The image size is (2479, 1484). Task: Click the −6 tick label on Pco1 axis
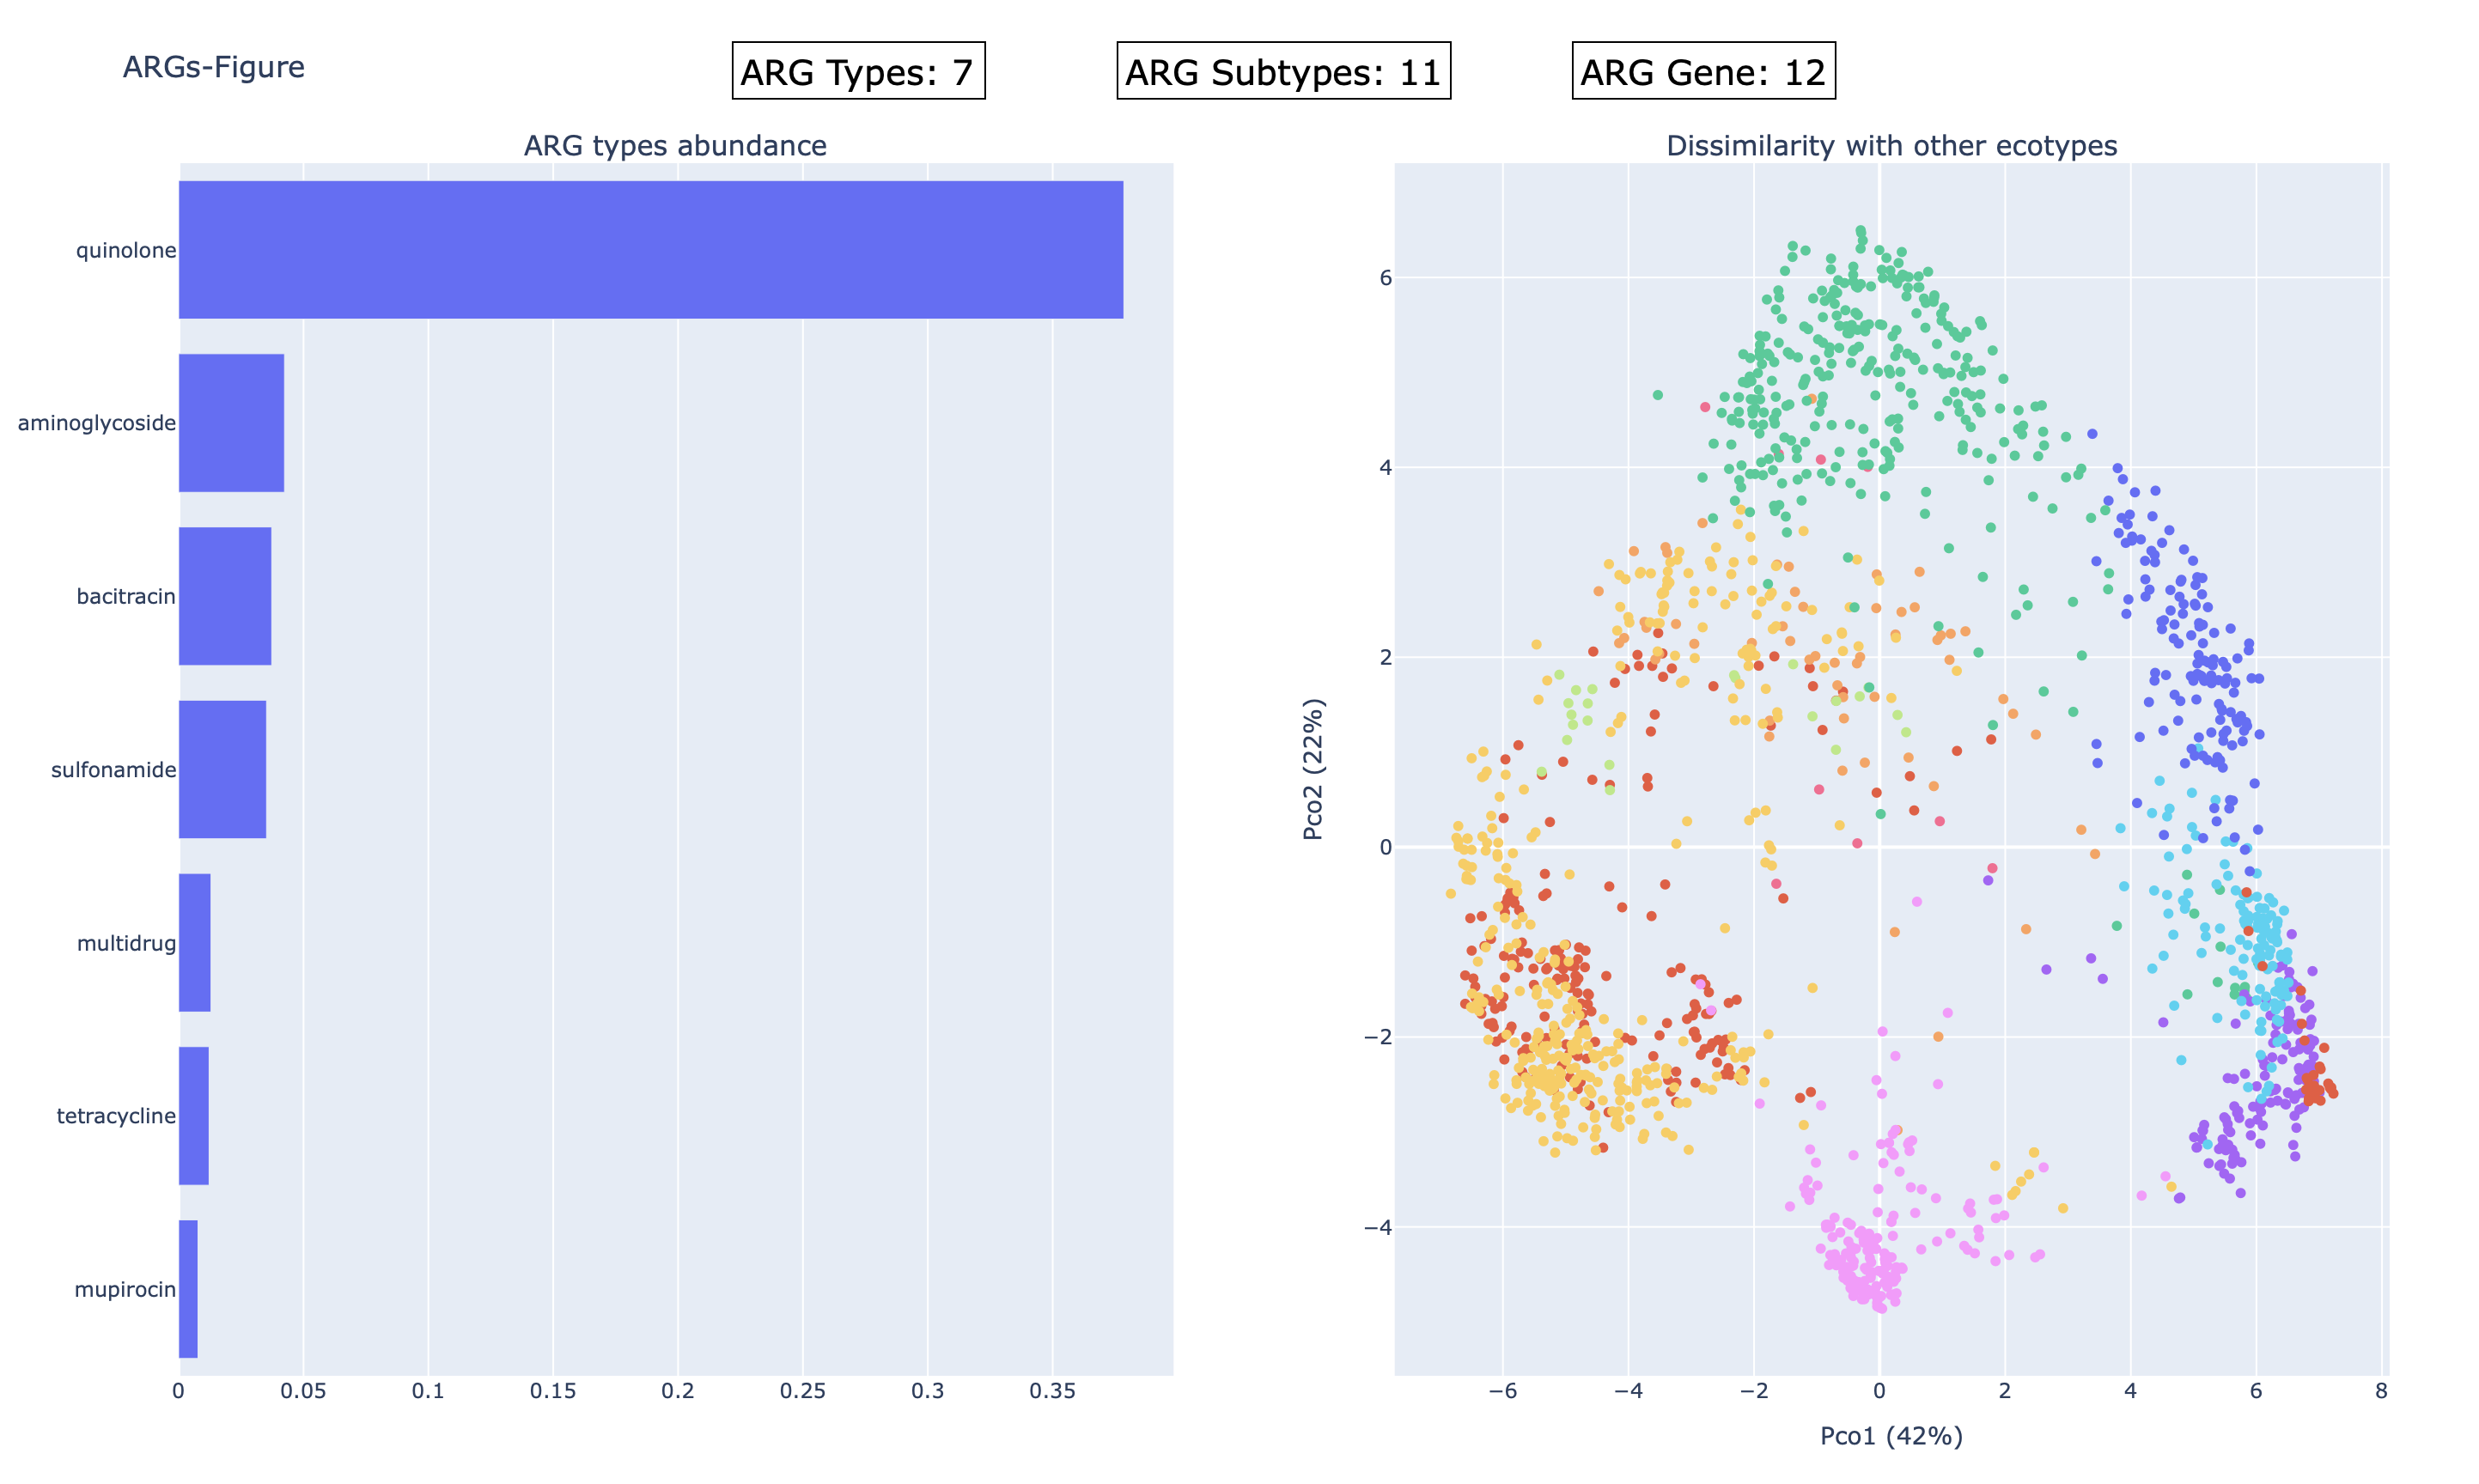(1502, 1391)
